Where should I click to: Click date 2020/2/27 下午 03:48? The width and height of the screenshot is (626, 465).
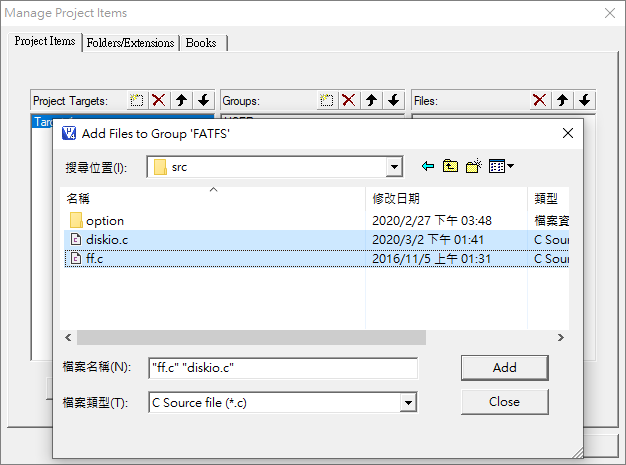point(432,220)
